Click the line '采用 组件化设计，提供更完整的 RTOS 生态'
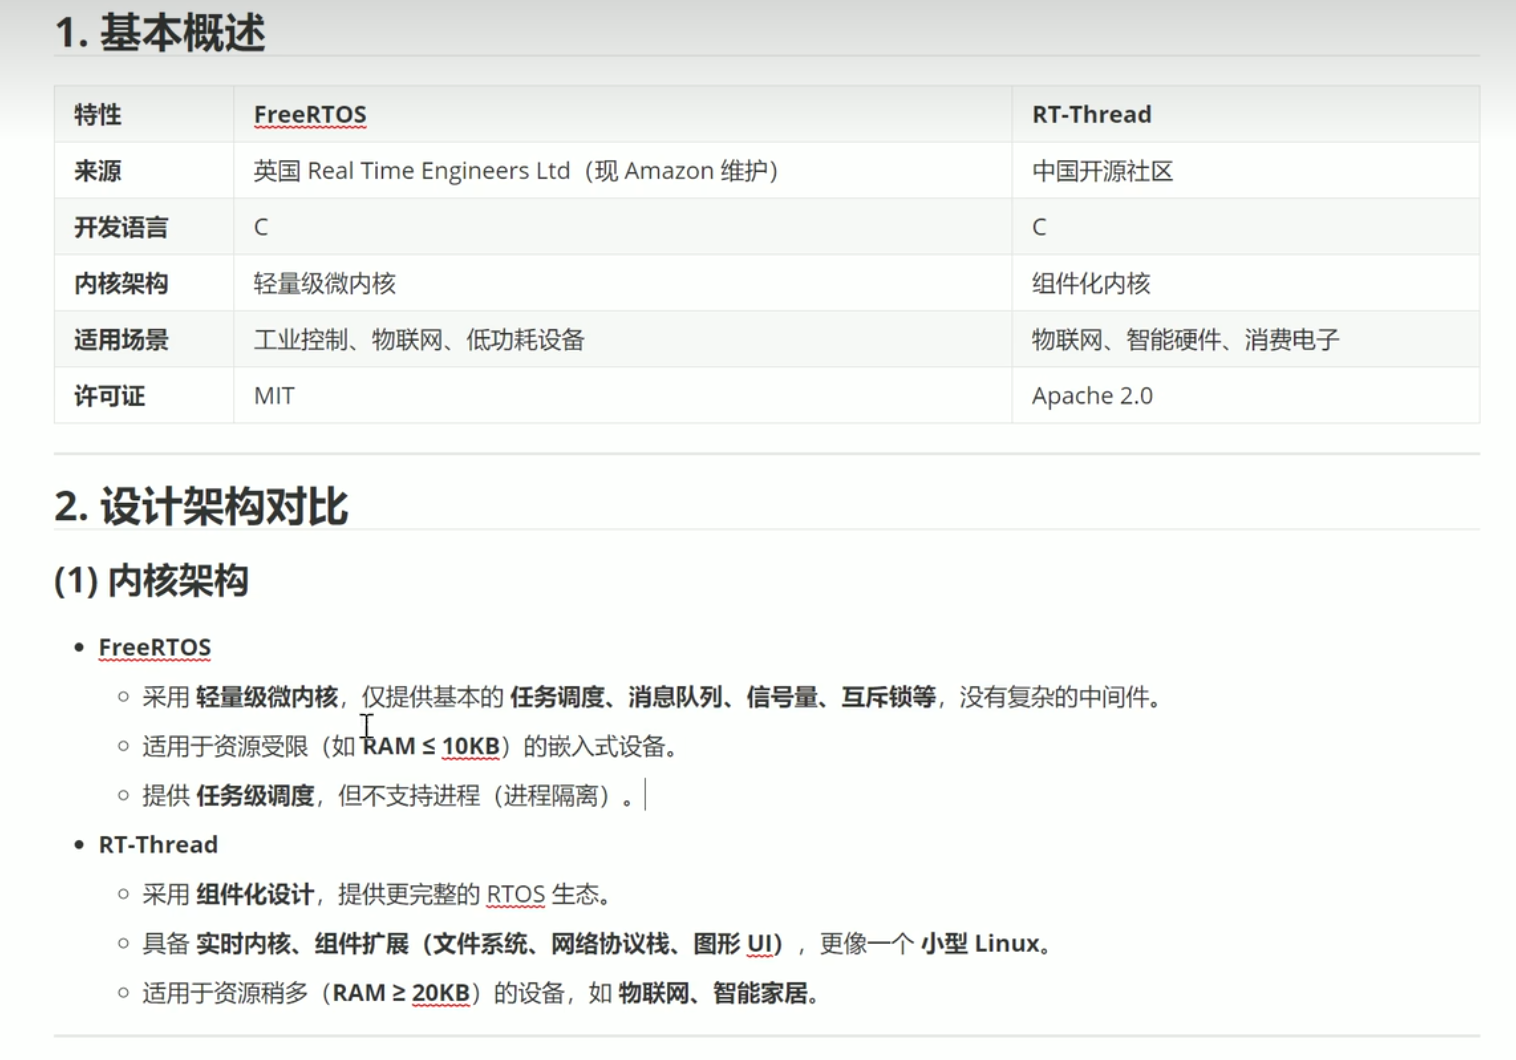The image size is (1516, 1060). 377,894
